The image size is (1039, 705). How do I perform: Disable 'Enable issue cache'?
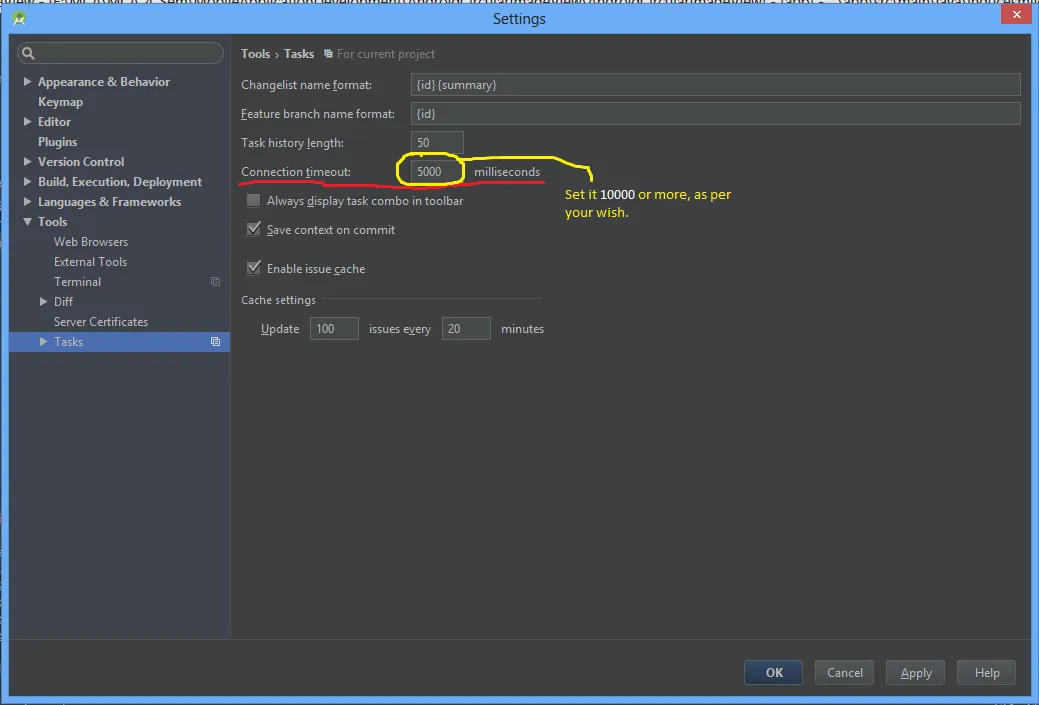253,268
